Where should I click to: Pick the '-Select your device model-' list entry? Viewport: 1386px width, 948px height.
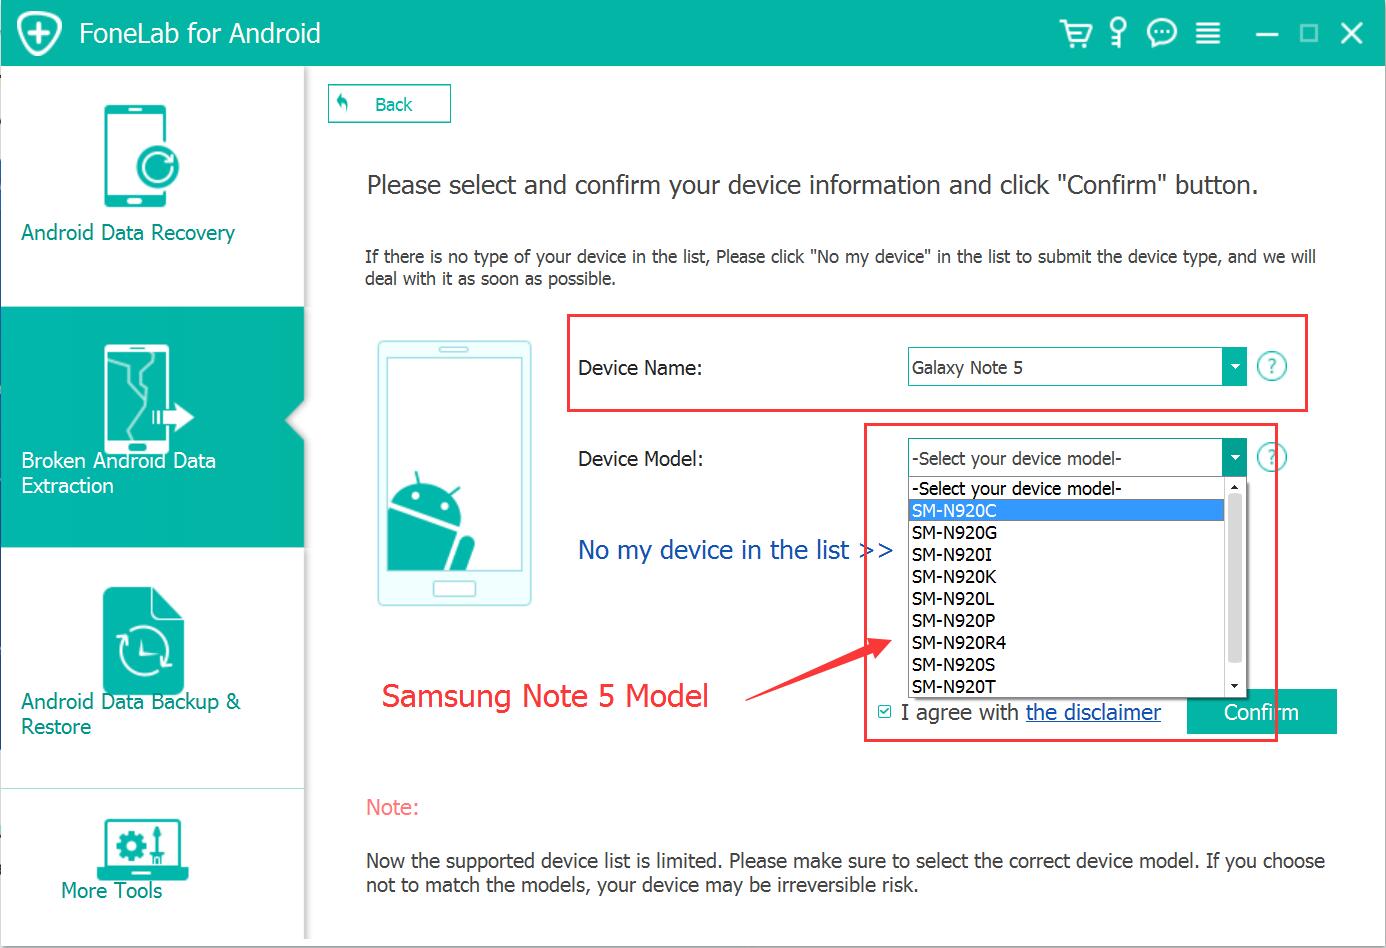pyautogui.click(x=1066, y=488)
